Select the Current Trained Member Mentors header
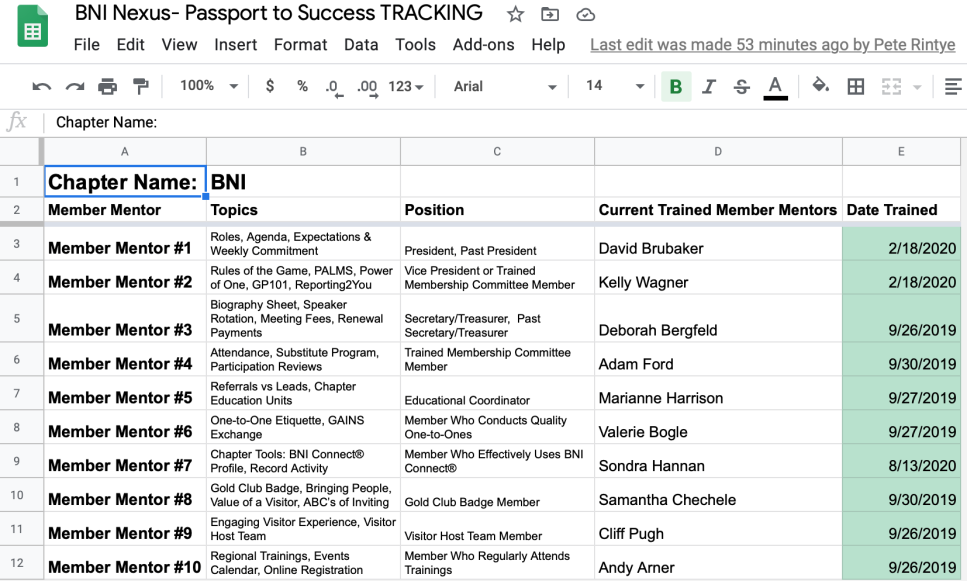The image size is (967, 581). 718,210
